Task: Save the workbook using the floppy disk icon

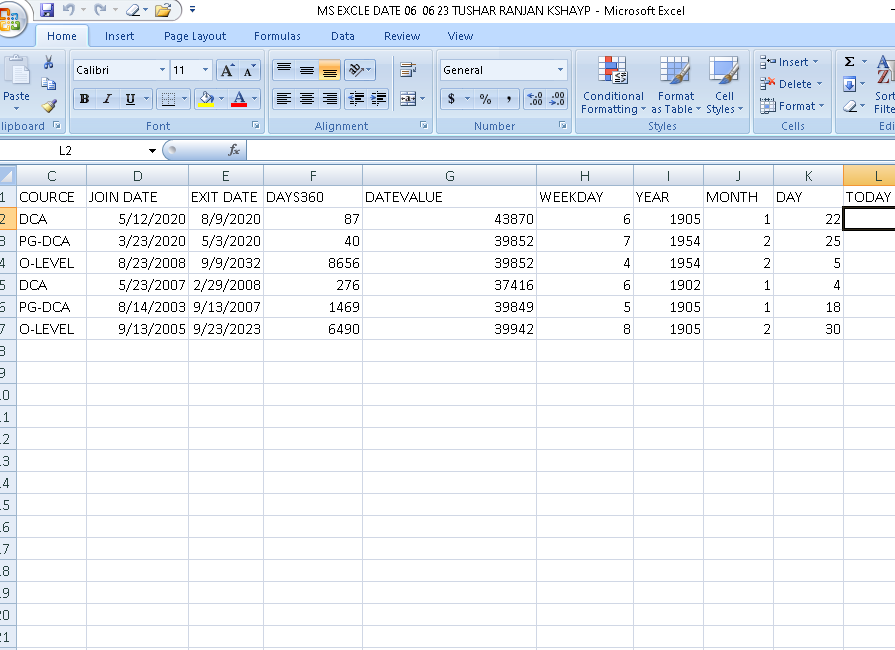Action: pyautogui.click(x=46, y=10)
